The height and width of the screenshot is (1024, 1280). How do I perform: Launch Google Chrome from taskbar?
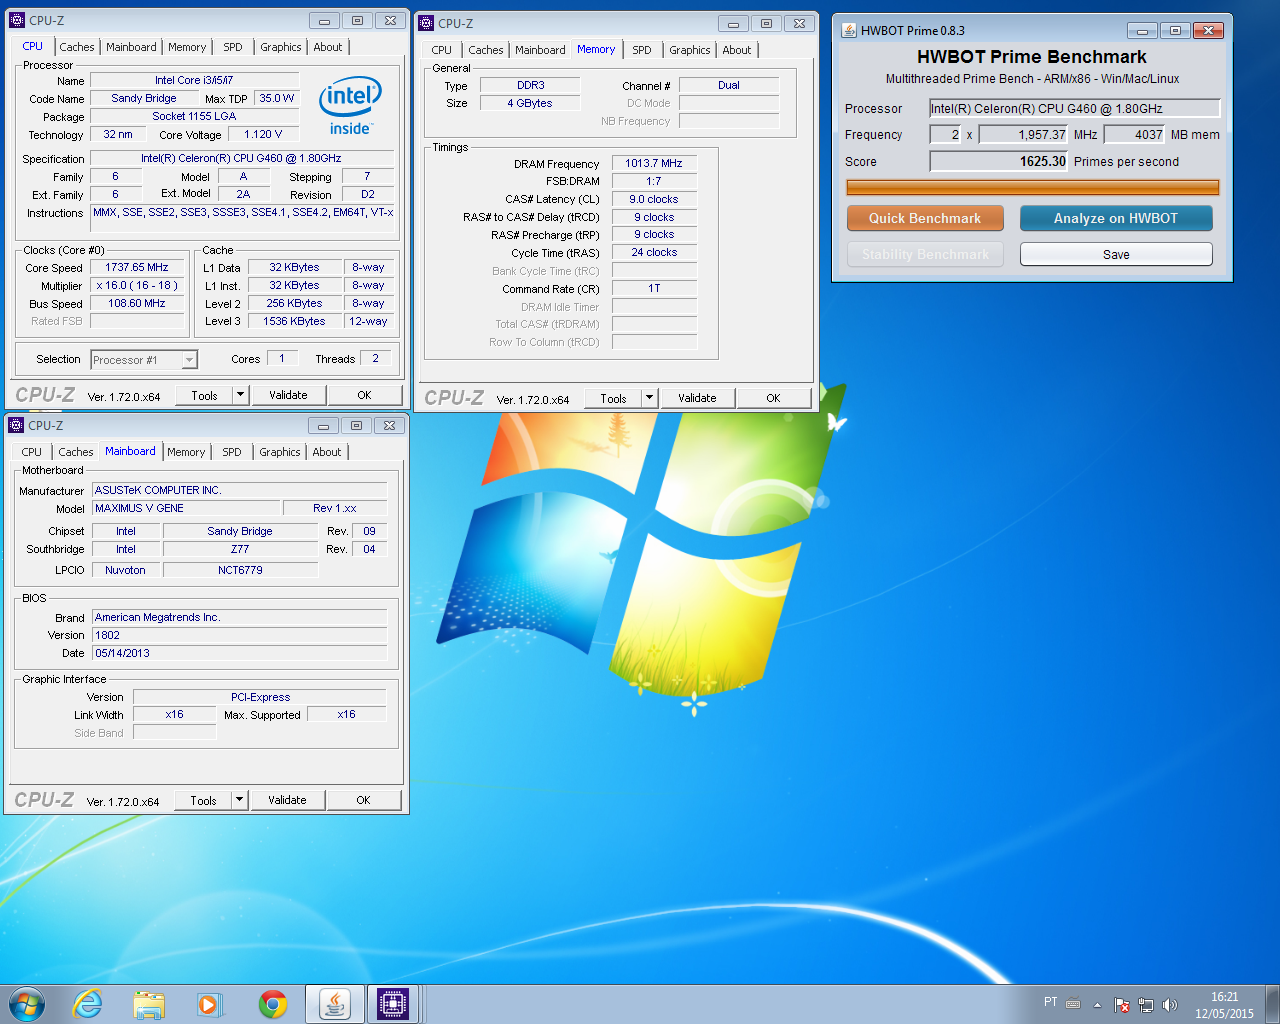pyautogui.click(x=272, y=1004)
